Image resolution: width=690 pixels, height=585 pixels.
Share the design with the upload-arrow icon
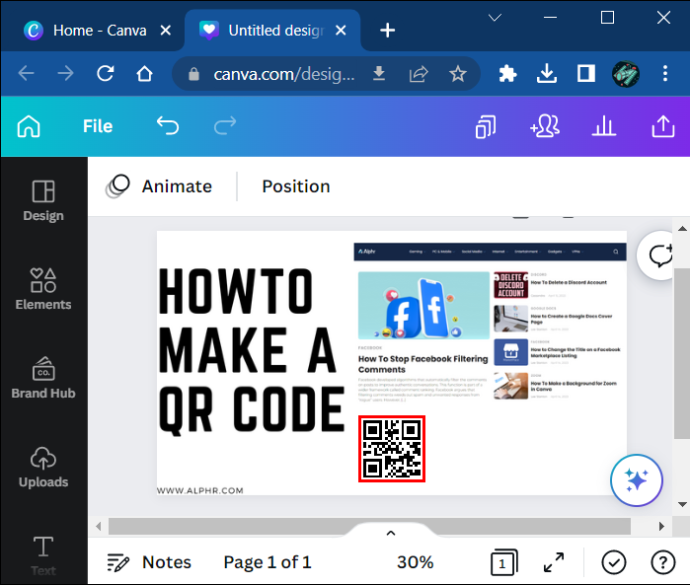pos(663,126)
